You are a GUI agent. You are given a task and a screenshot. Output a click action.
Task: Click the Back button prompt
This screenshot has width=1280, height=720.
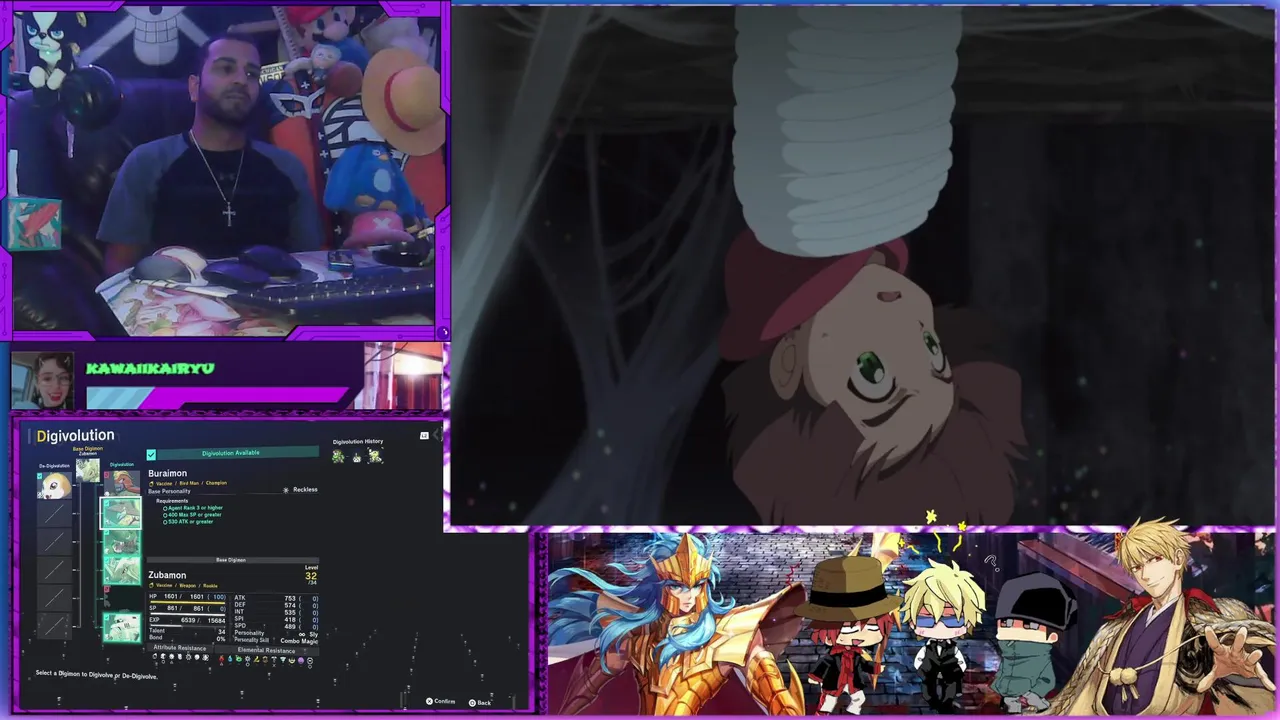(479, 702)
